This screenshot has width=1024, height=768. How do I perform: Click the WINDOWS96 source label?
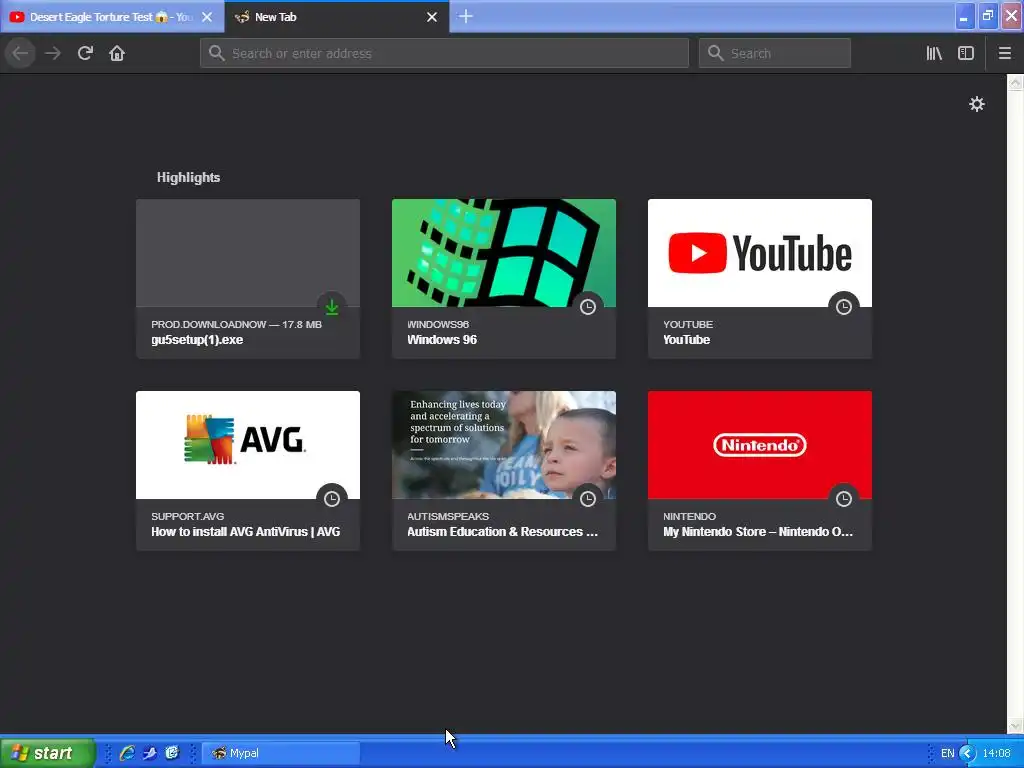[438, 324]
